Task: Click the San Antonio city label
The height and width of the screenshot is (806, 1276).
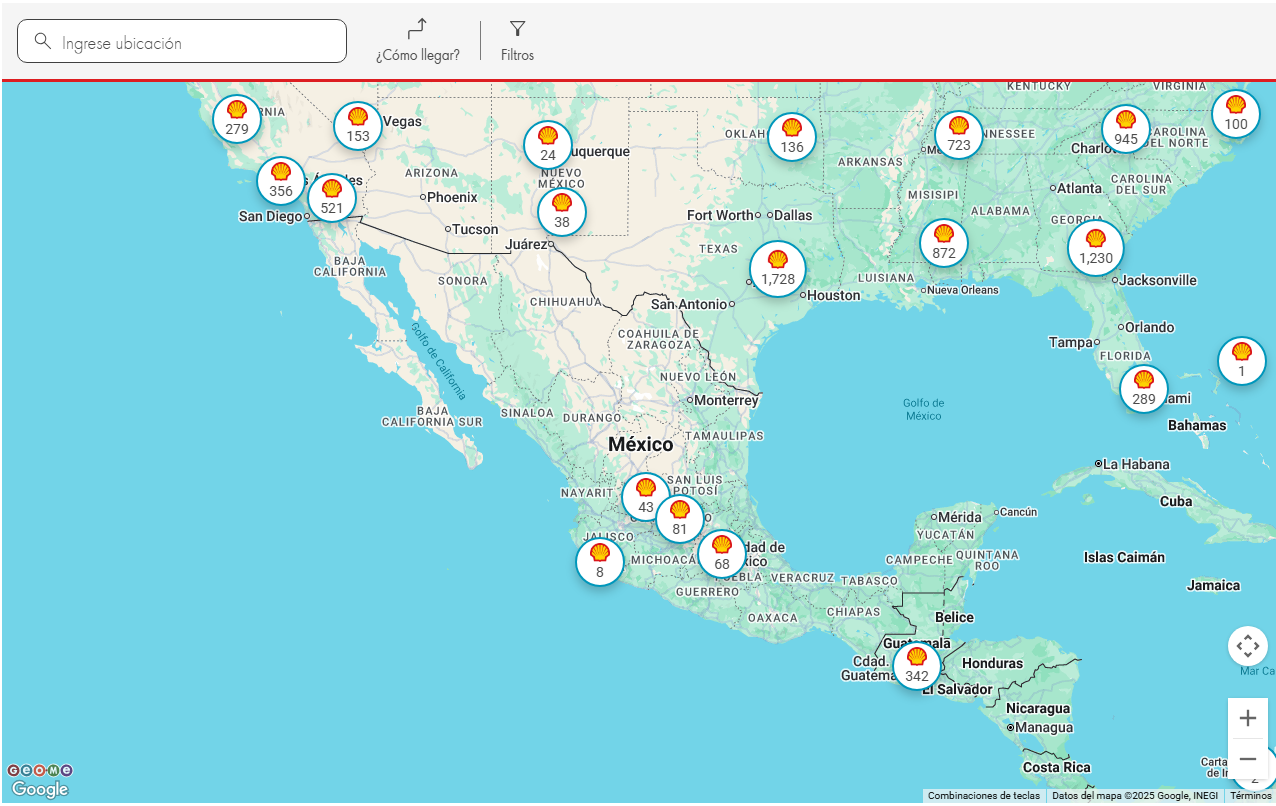Action: 688,304
